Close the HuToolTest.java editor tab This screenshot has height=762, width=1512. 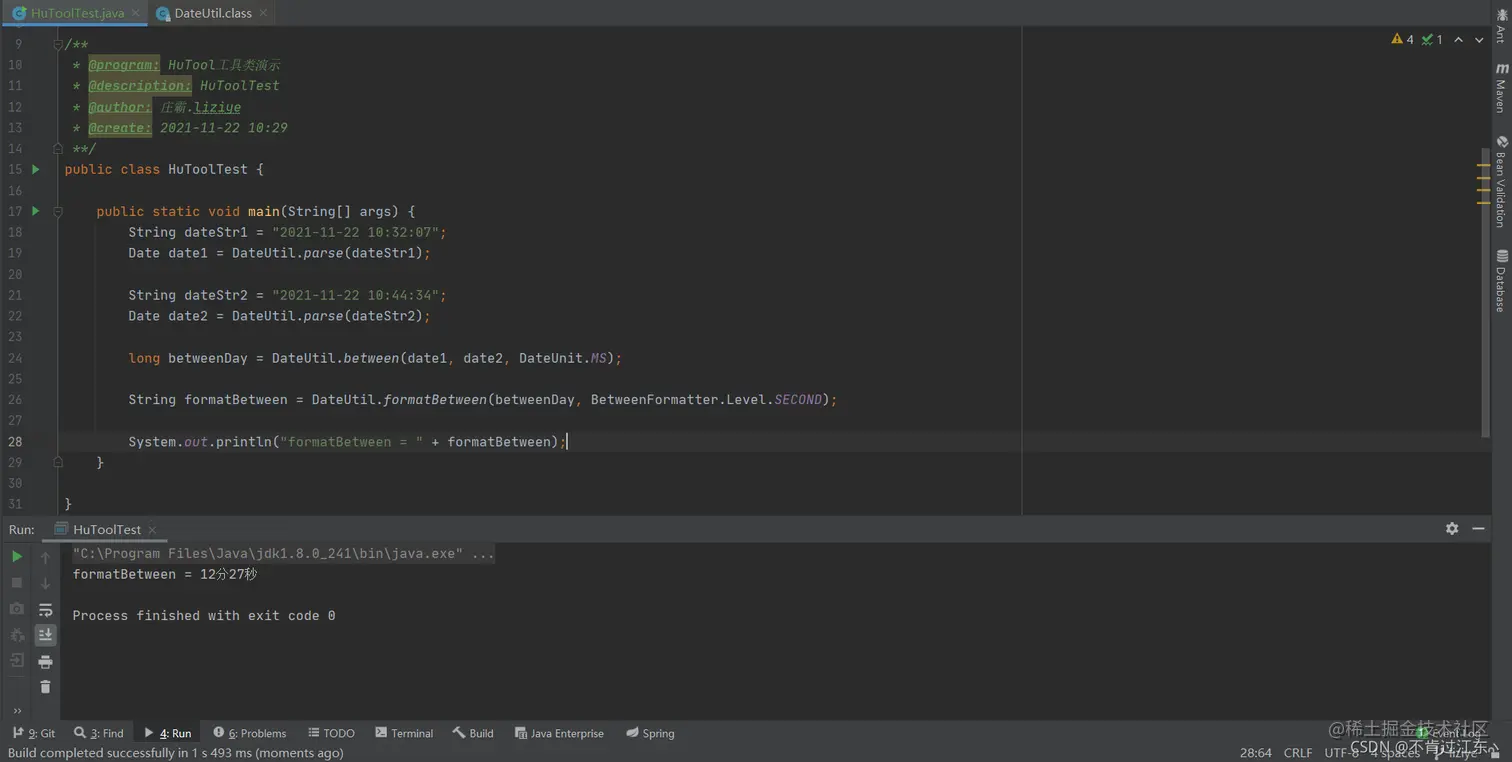136,13
